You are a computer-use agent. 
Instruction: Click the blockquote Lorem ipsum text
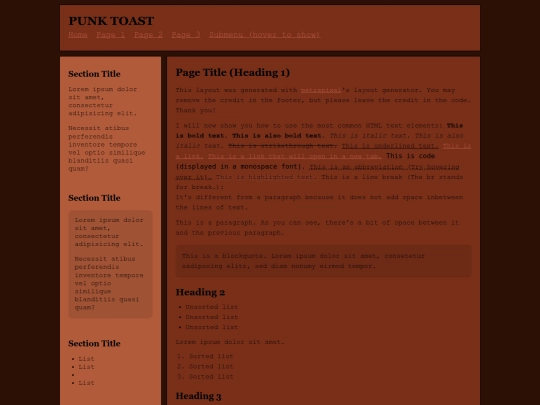[303, 261]
